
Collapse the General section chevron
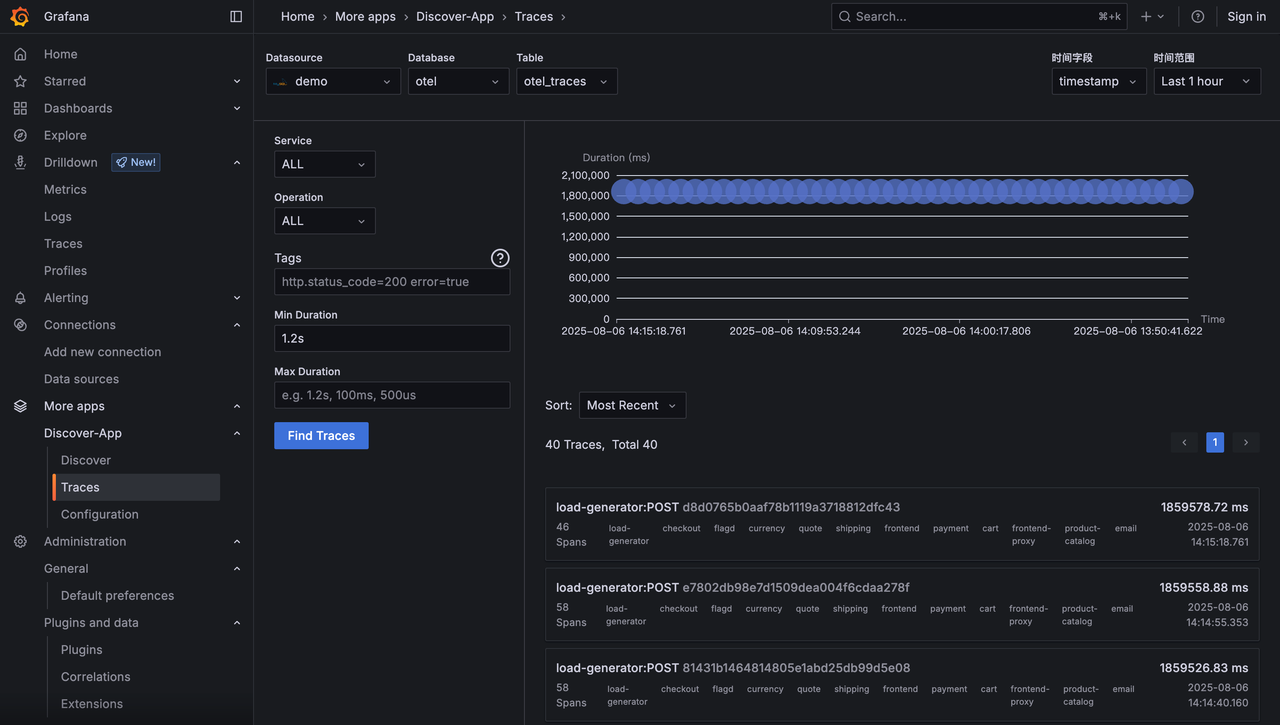point(237,568)
